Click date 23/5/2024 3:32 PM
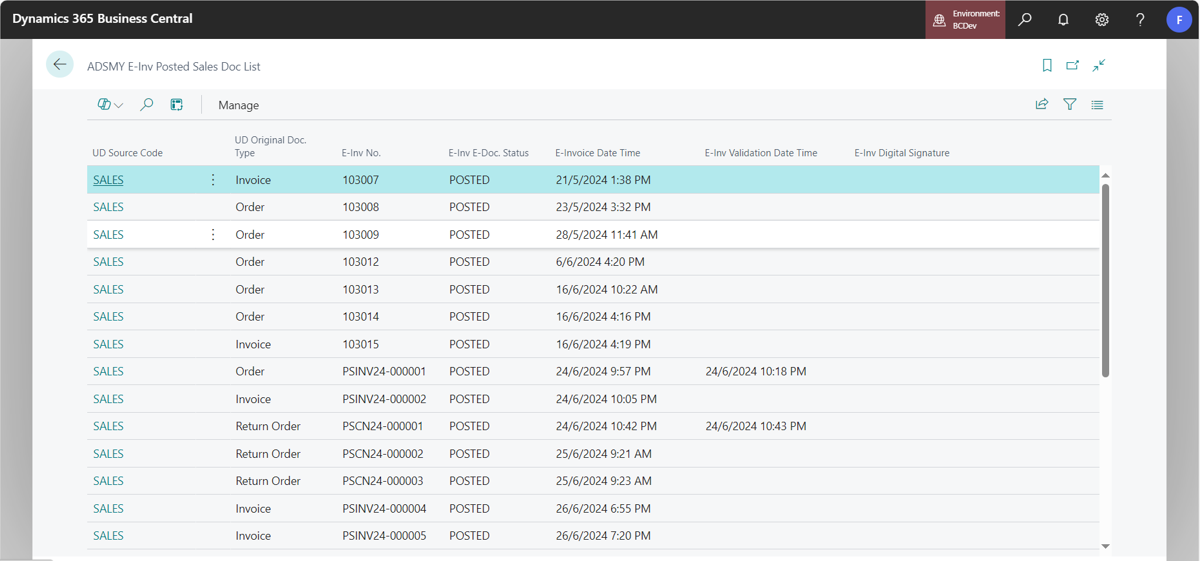 pos(603,207)
